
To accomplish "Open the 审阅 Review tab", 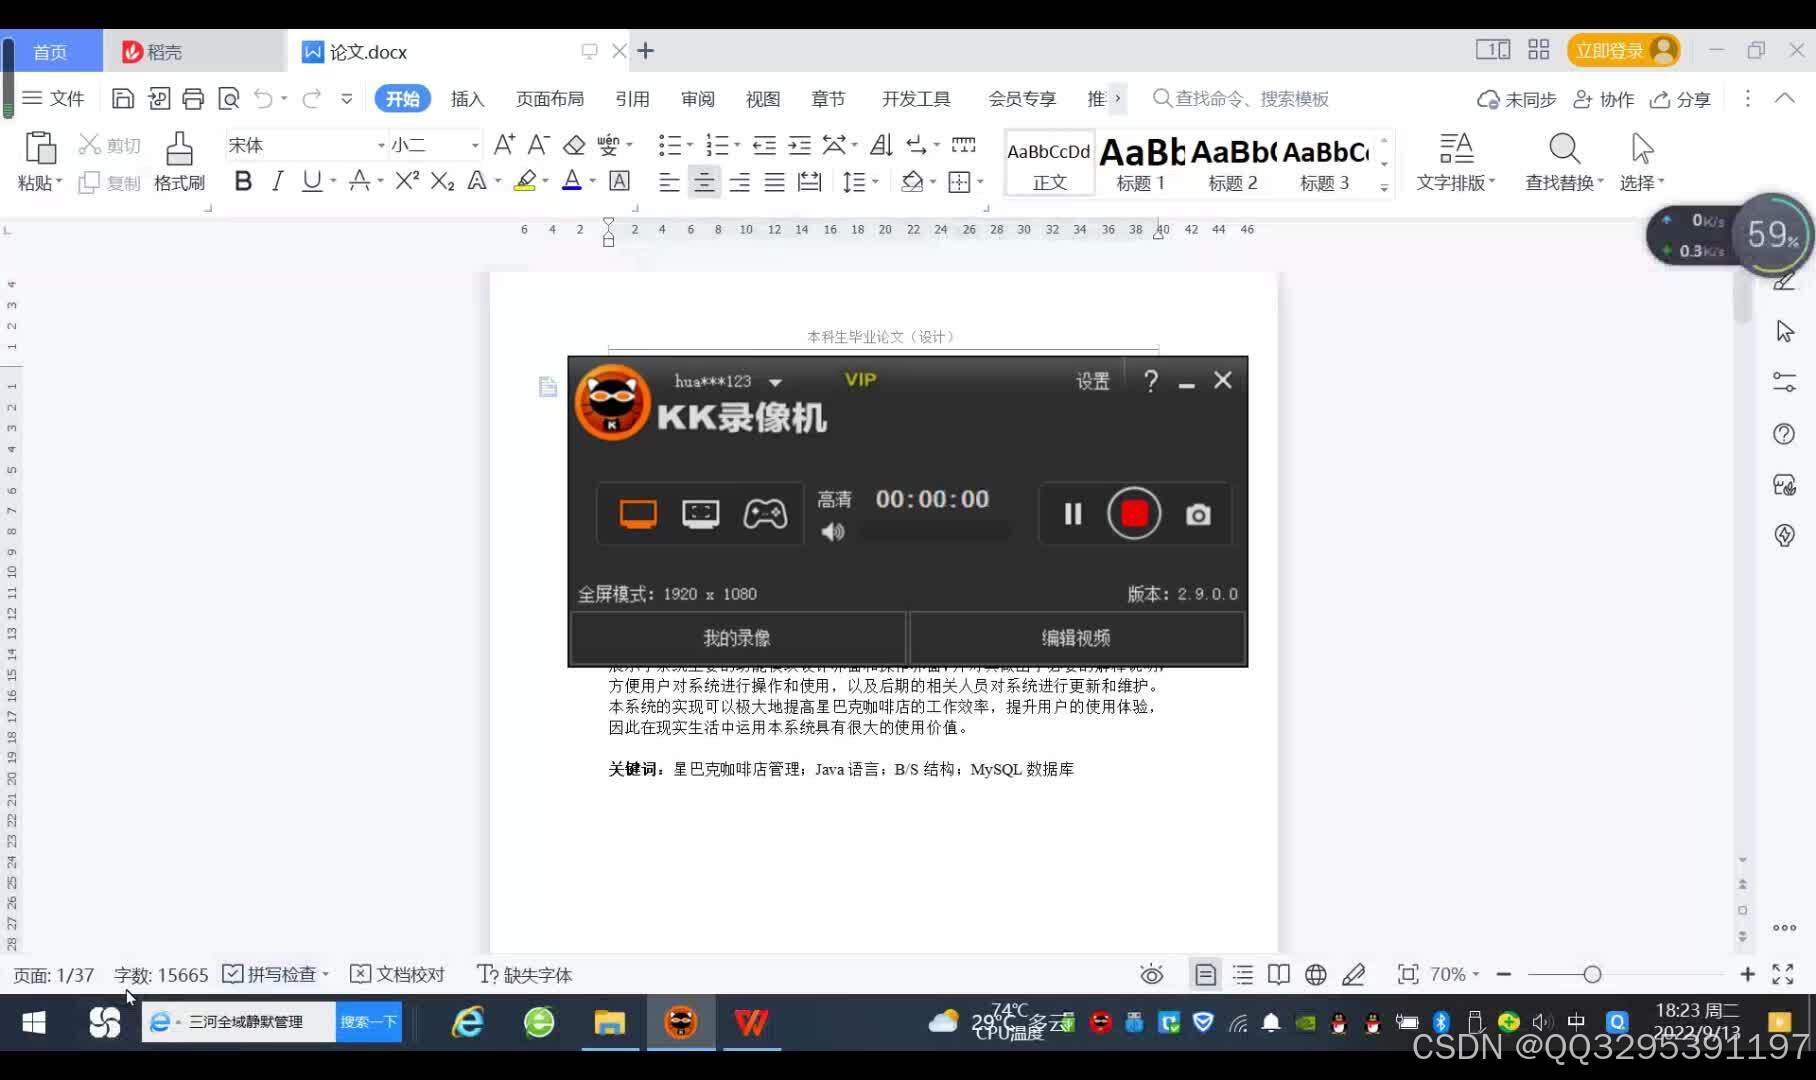I will click(698, 99).
